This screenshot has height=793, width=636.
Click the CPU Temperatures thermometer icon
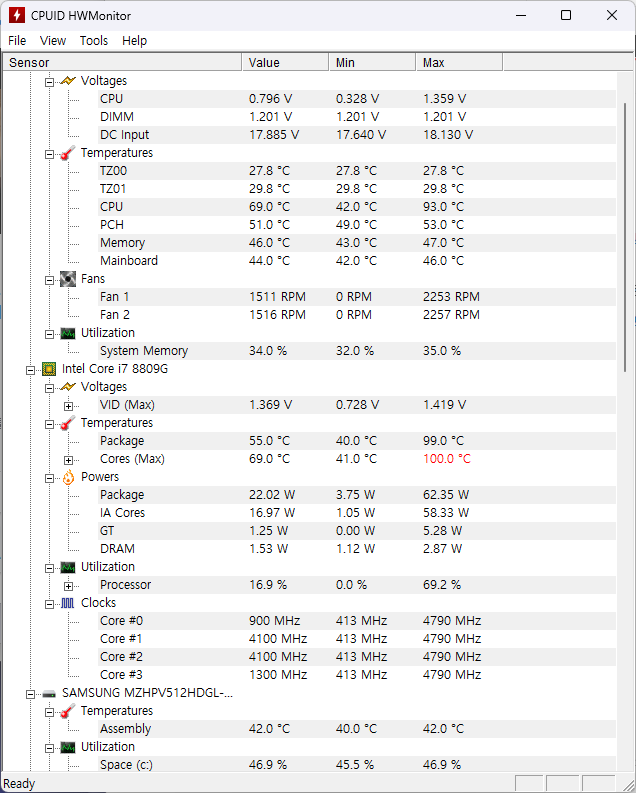coord(68,423)
